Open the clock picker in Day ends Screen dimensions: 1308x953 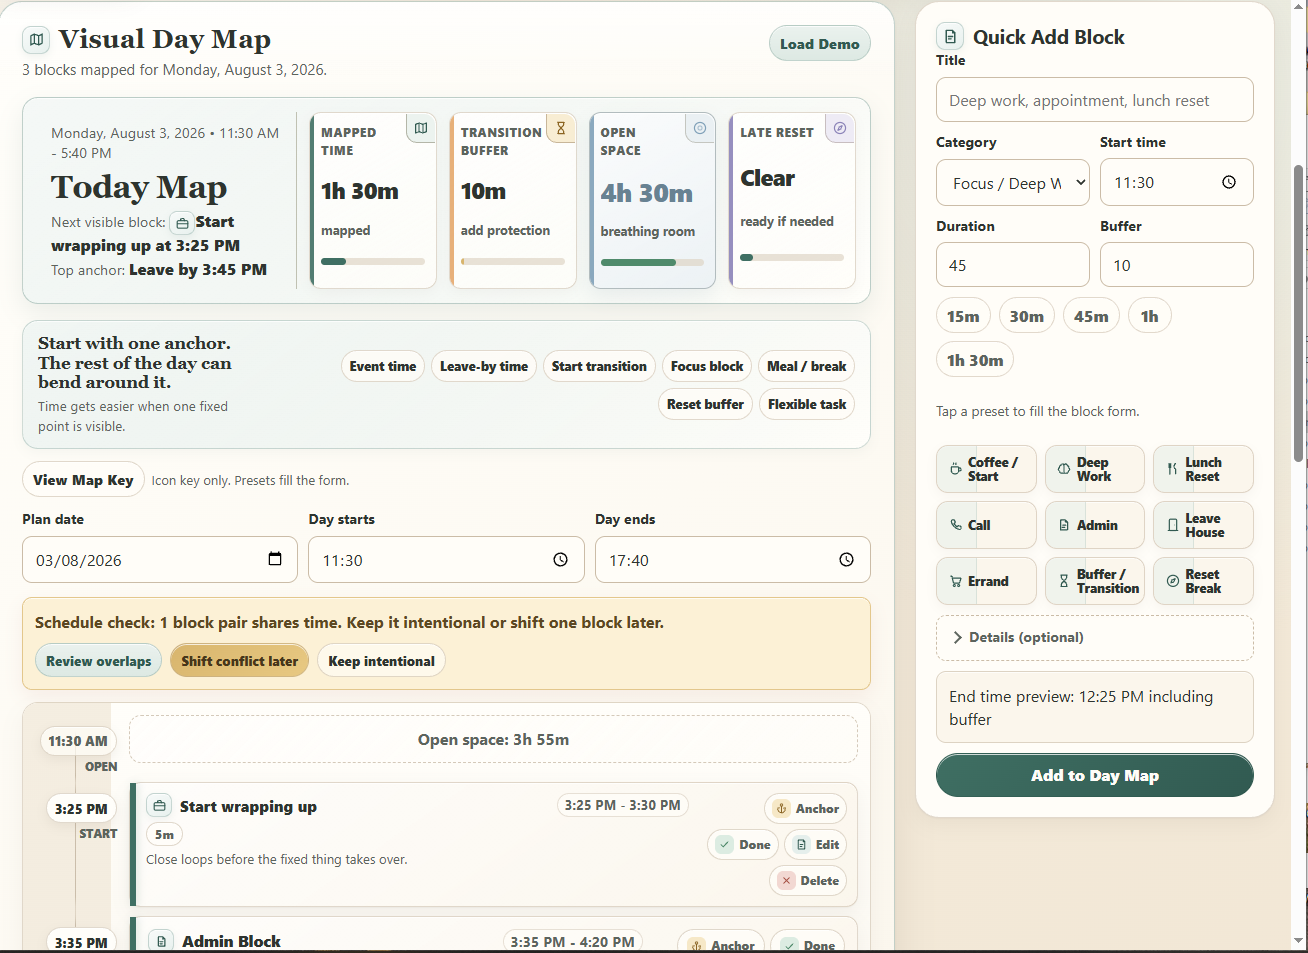click(847, 560)
